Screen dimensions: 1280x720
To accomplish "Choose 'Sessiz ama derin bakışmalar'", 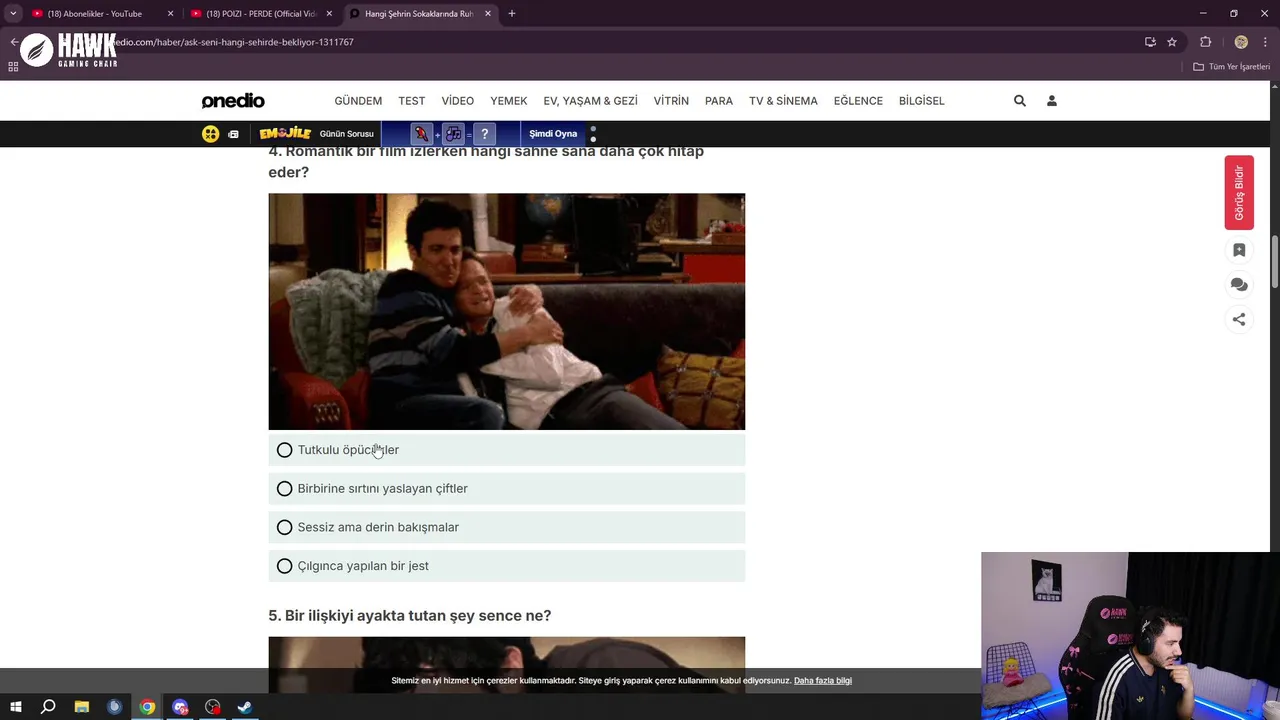I will click(x=507, y=527).
